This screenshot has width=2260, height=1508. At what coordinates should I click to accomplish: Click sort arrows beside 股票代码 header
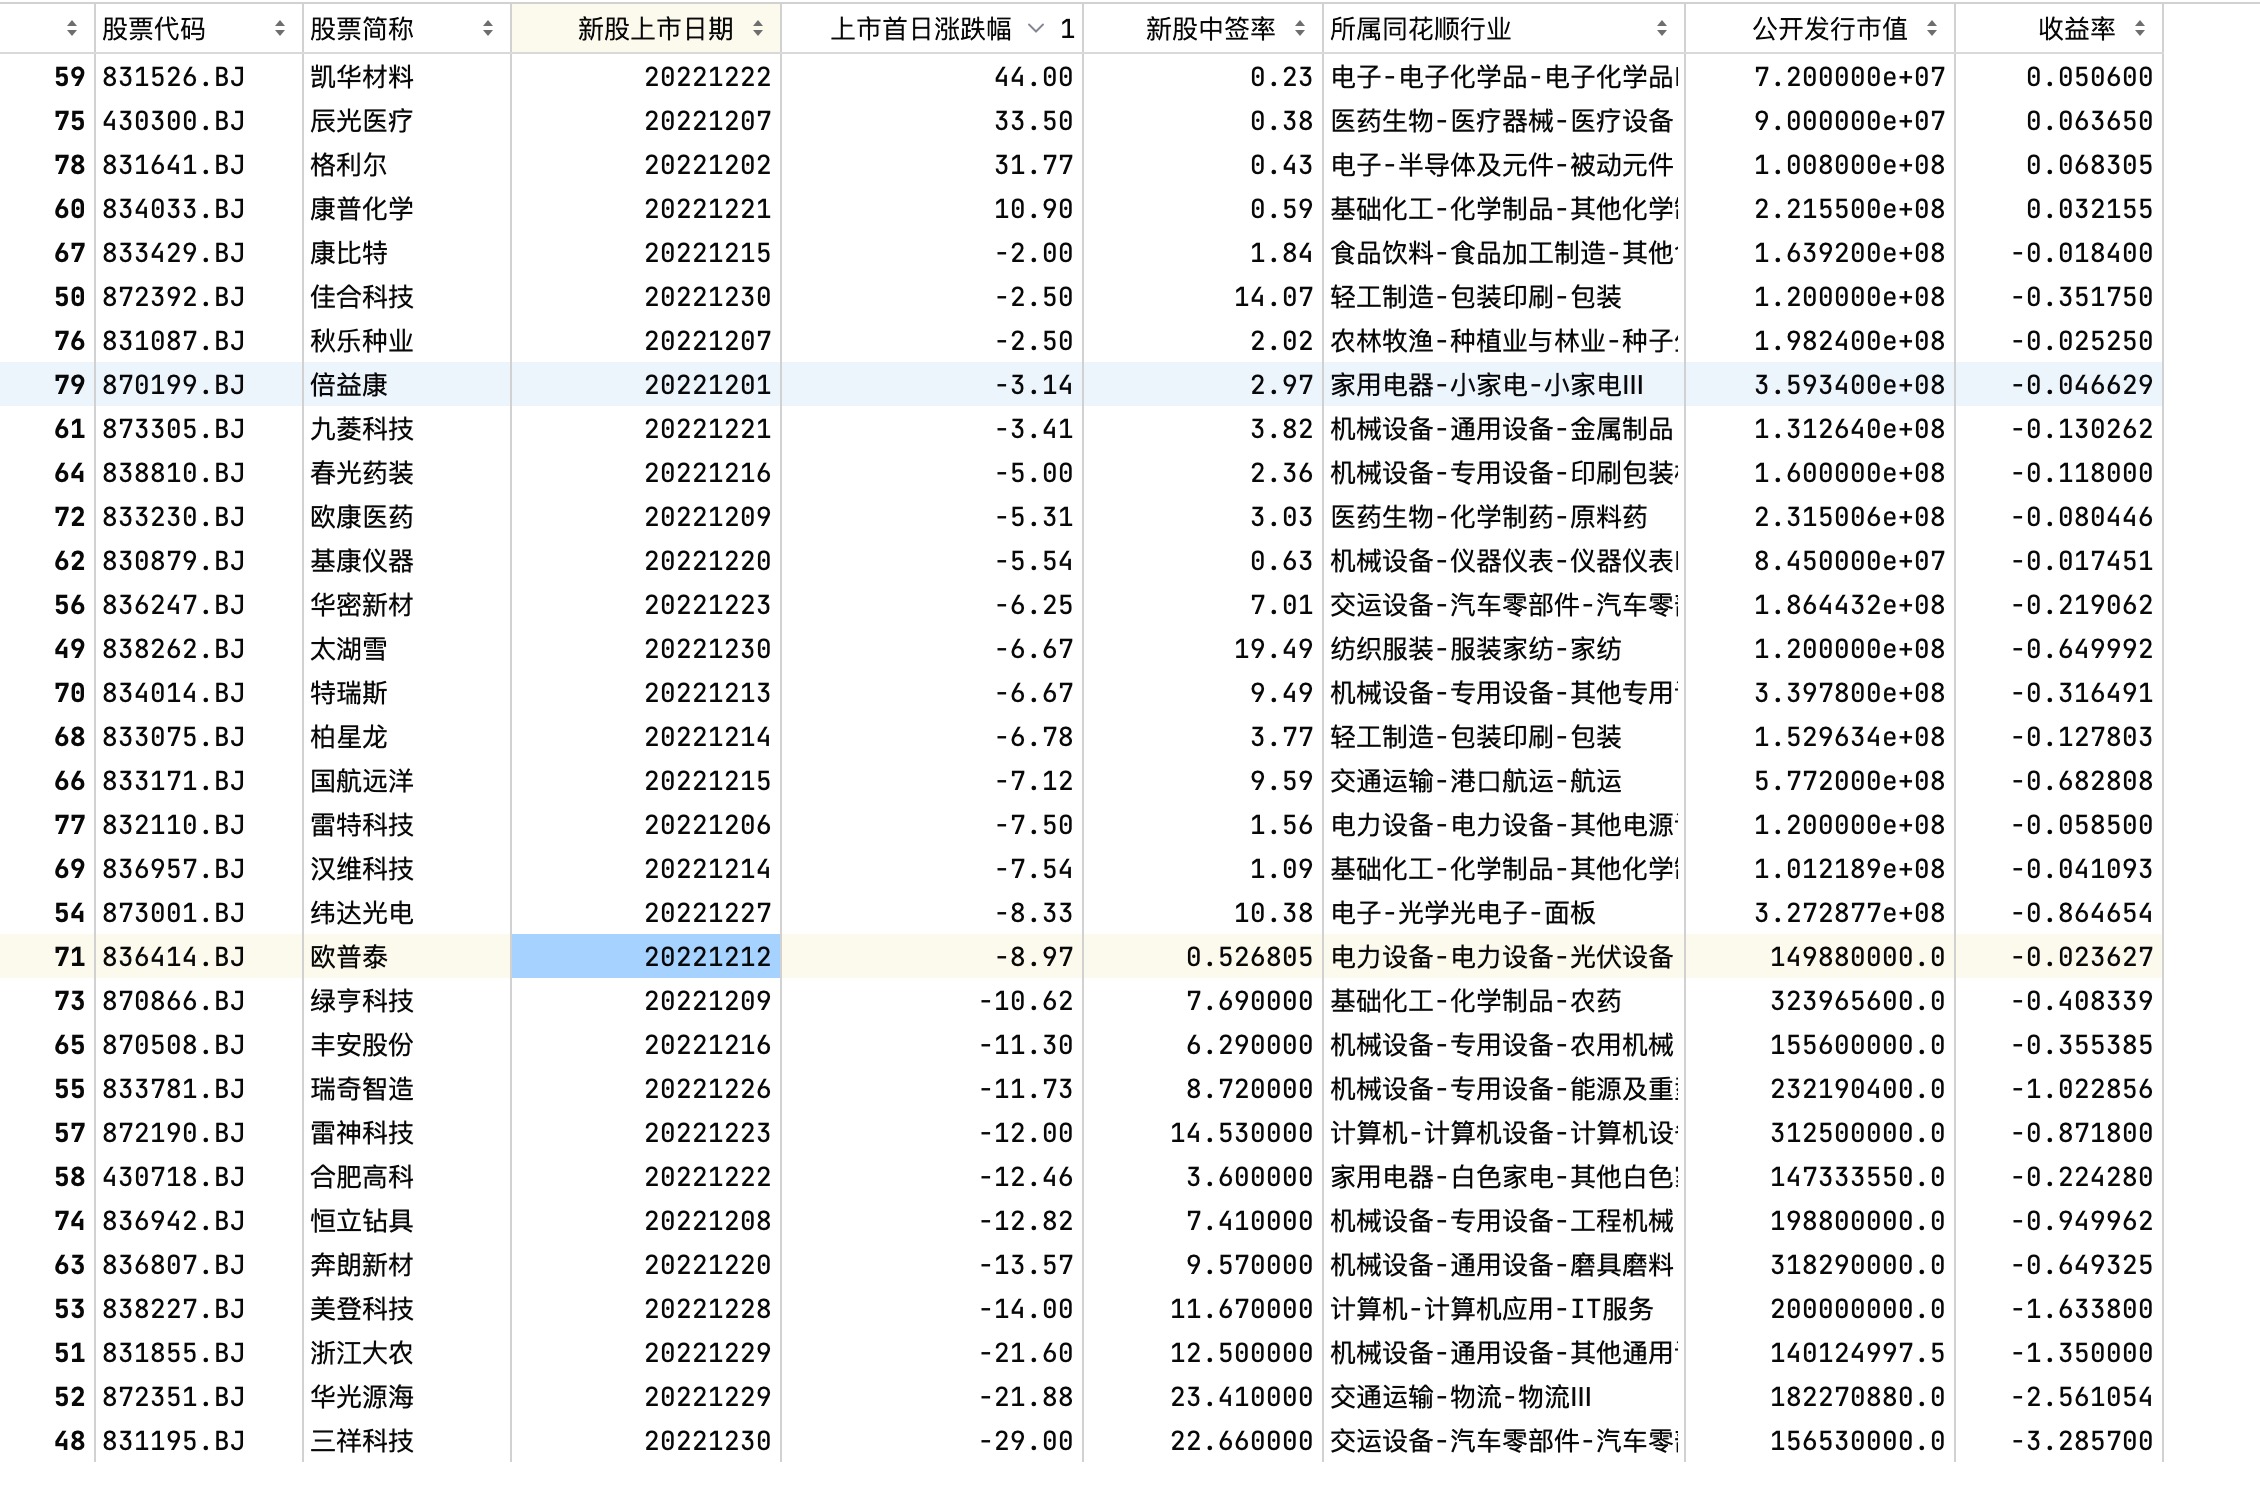pos(280,29)
